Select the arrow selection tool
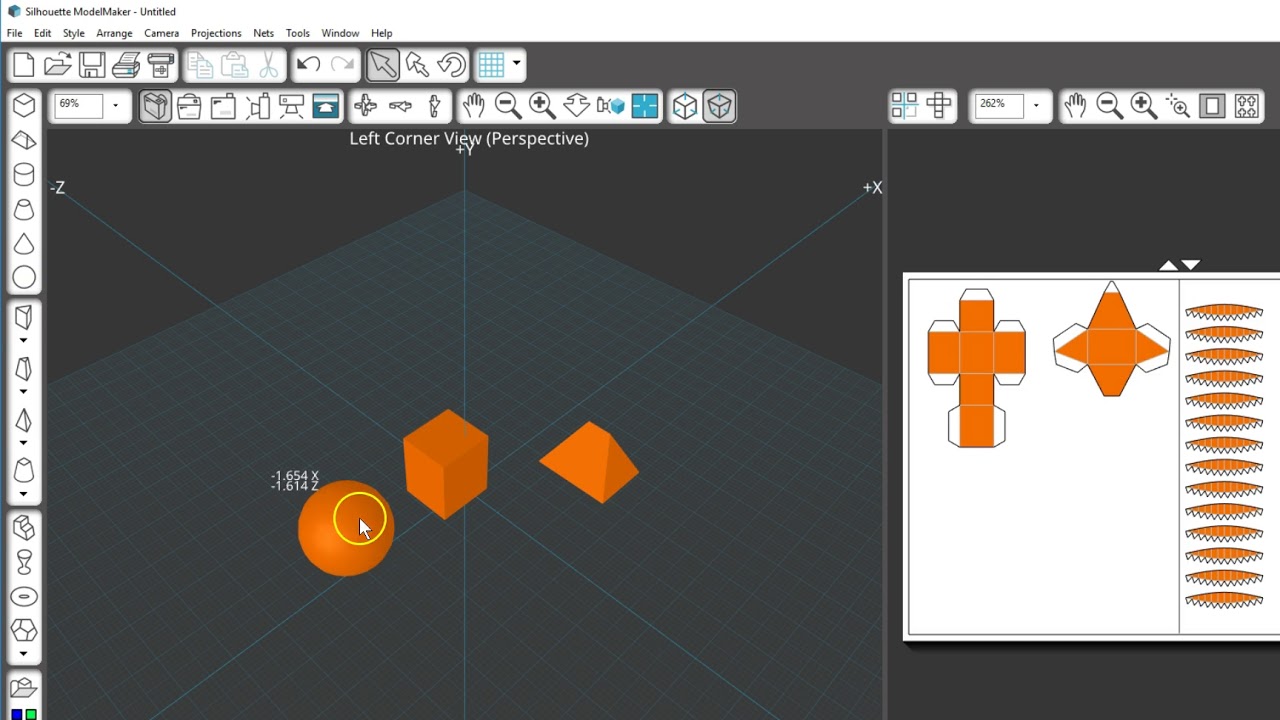This screenshot has width=1280, height=720. coord(382,65)
